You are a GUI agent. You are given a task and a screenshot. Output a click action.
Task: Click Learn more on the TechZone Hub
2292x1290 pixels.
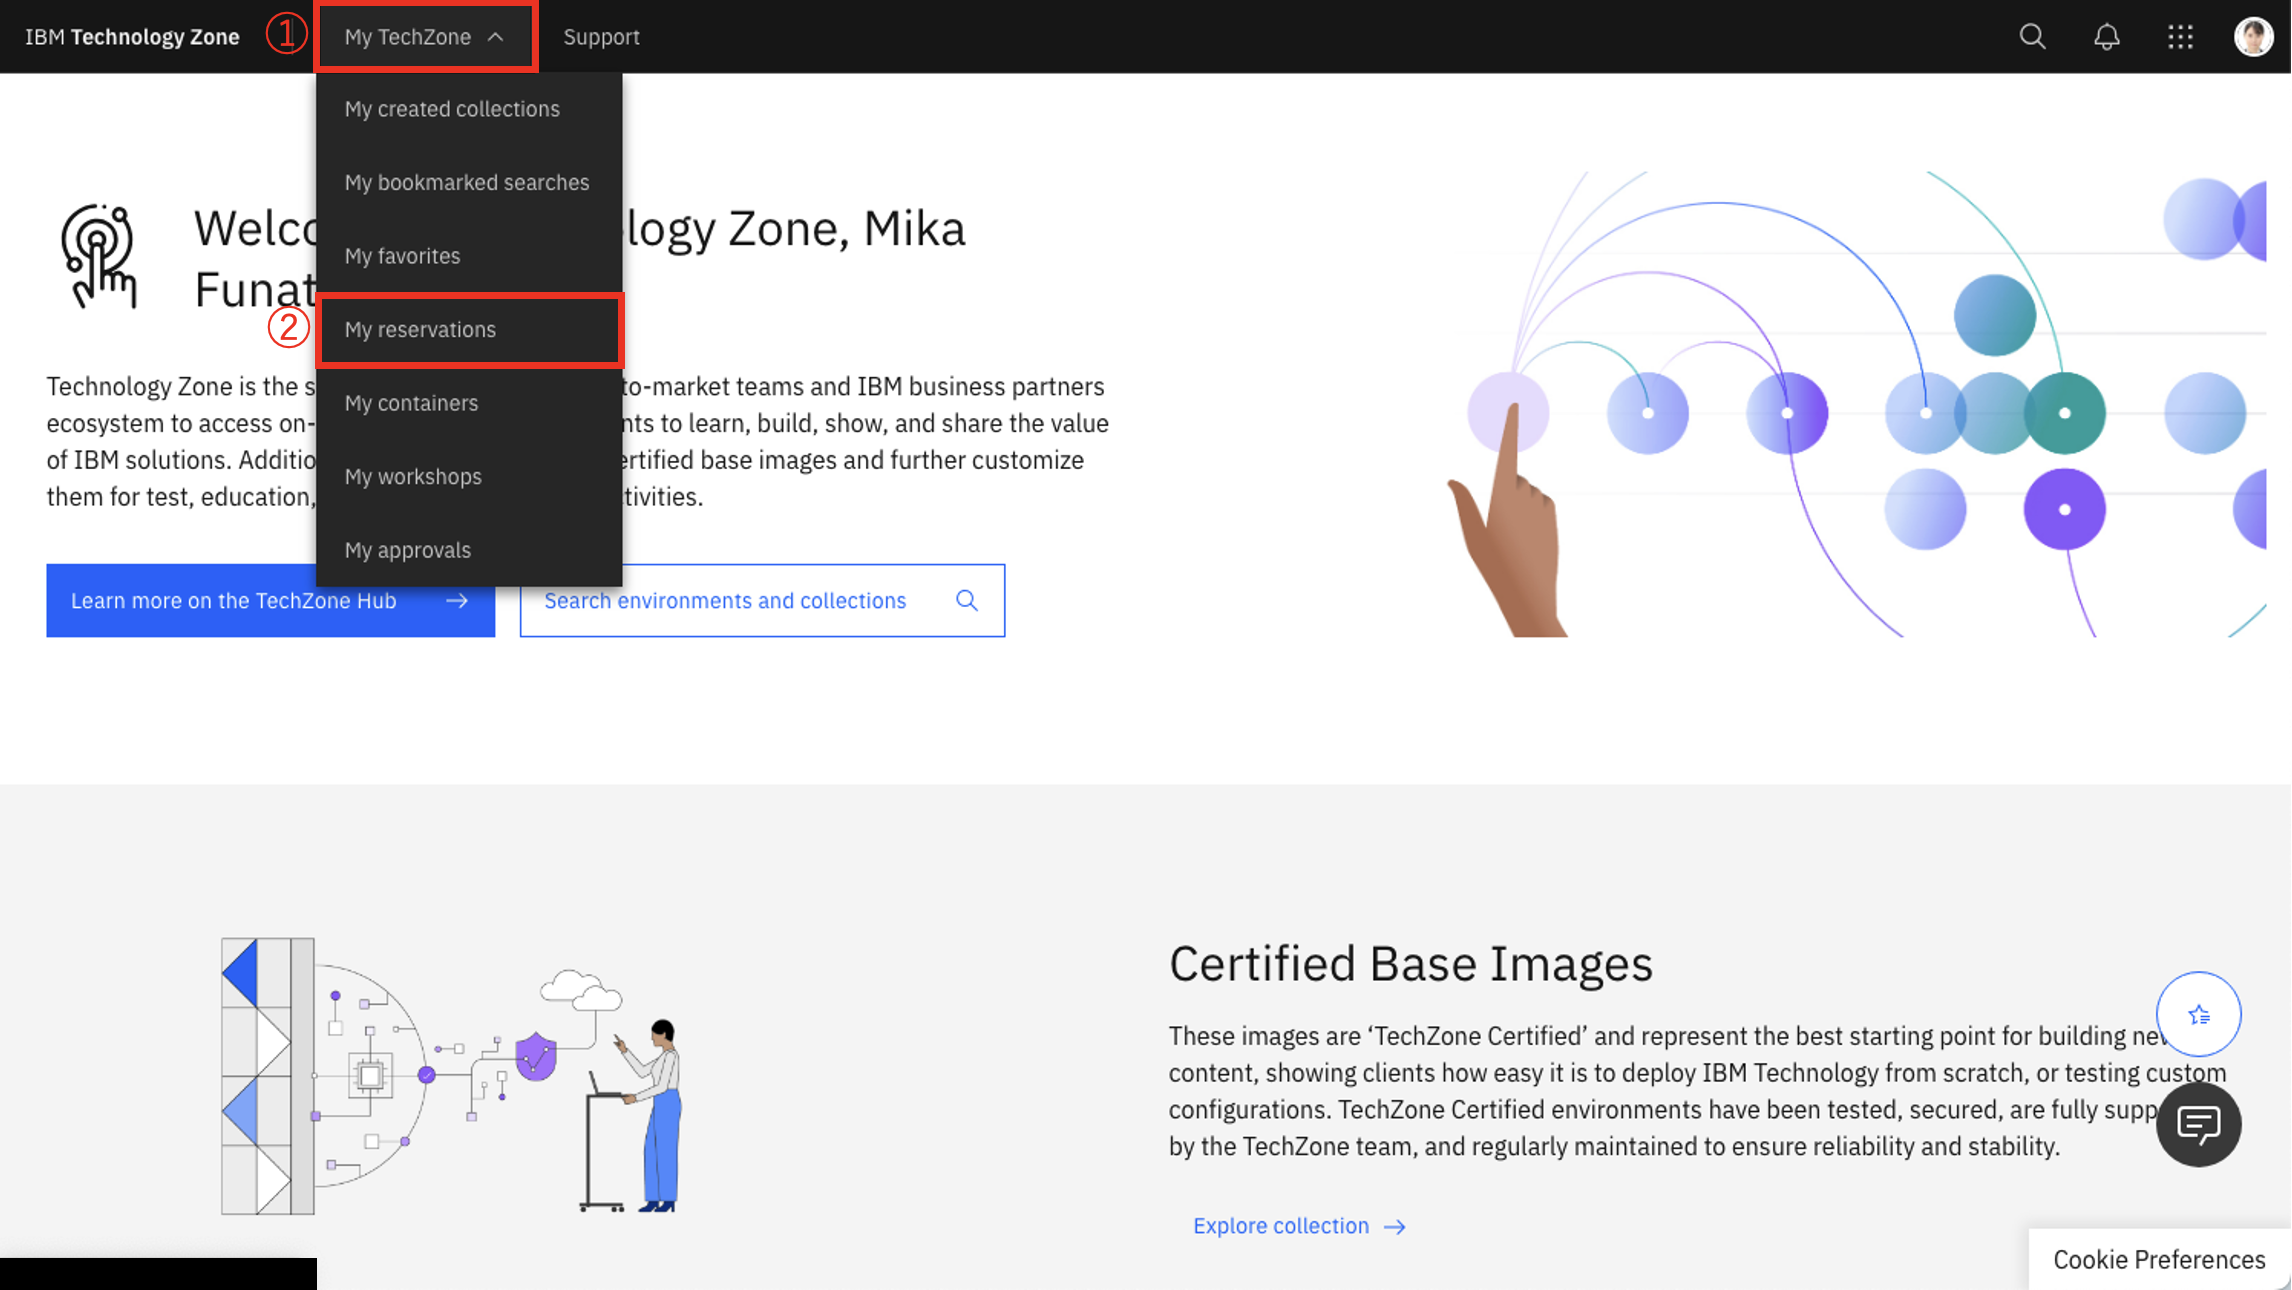click(270, 600)
